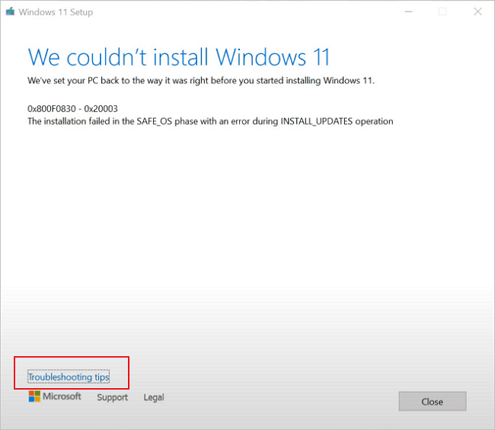This screenshot has width=495, height=430.
Task: Close the setup window with X
Action: pyautogui.click(x=478, y=12)
